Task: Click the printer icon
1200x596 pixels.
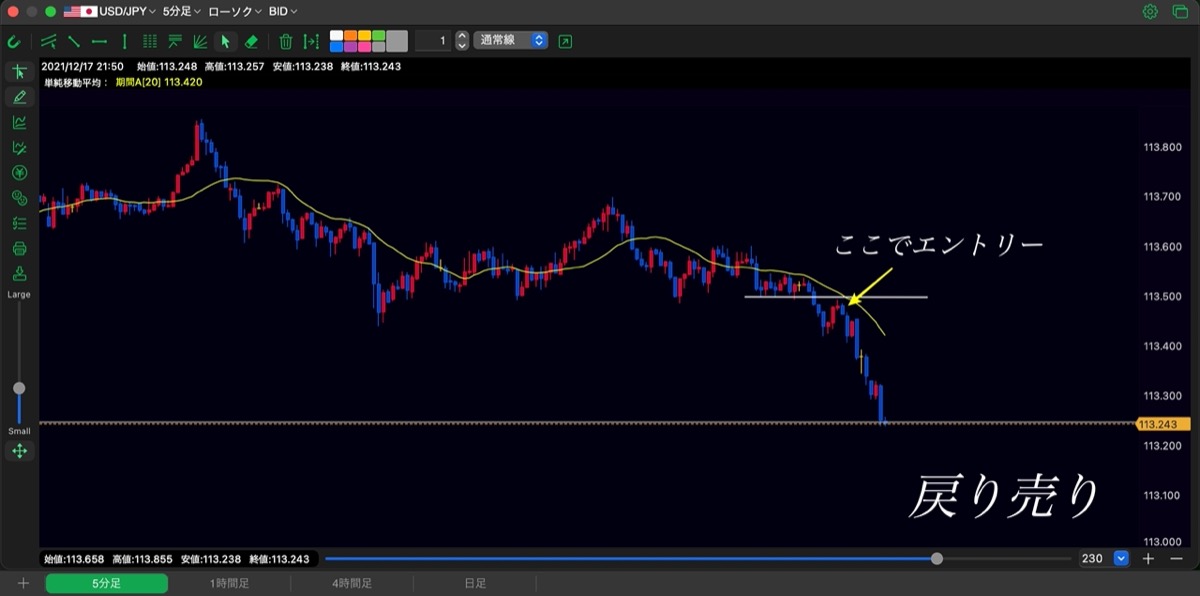Action: (19, 248)
